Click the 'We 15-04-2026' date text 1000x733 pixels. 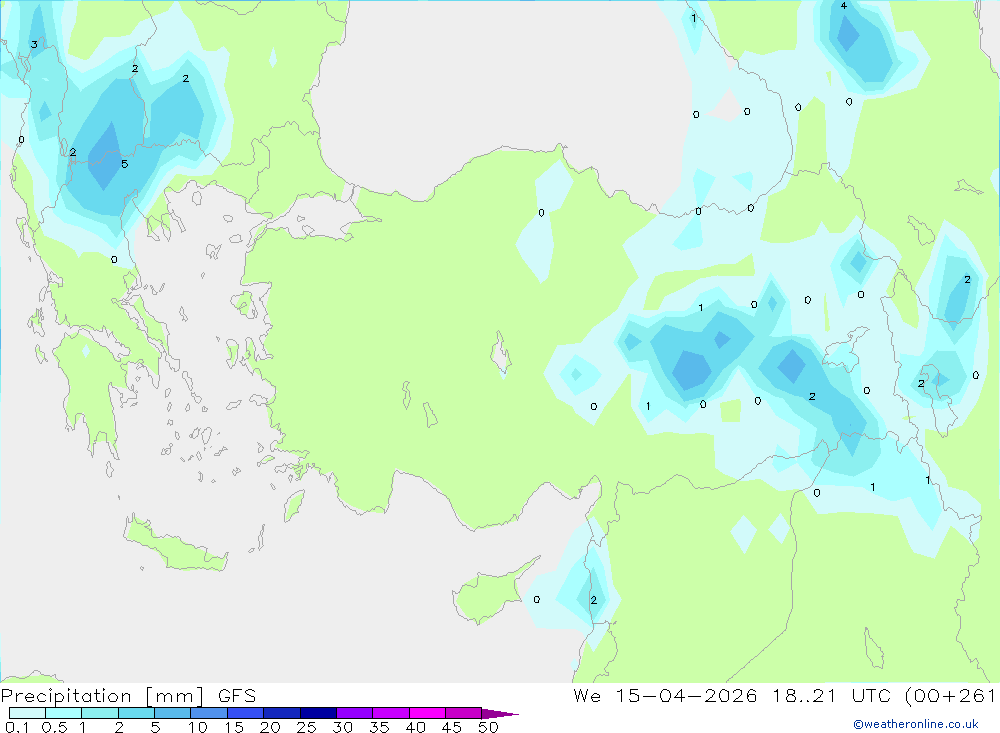pyautogui.click(x=665, y=695)
